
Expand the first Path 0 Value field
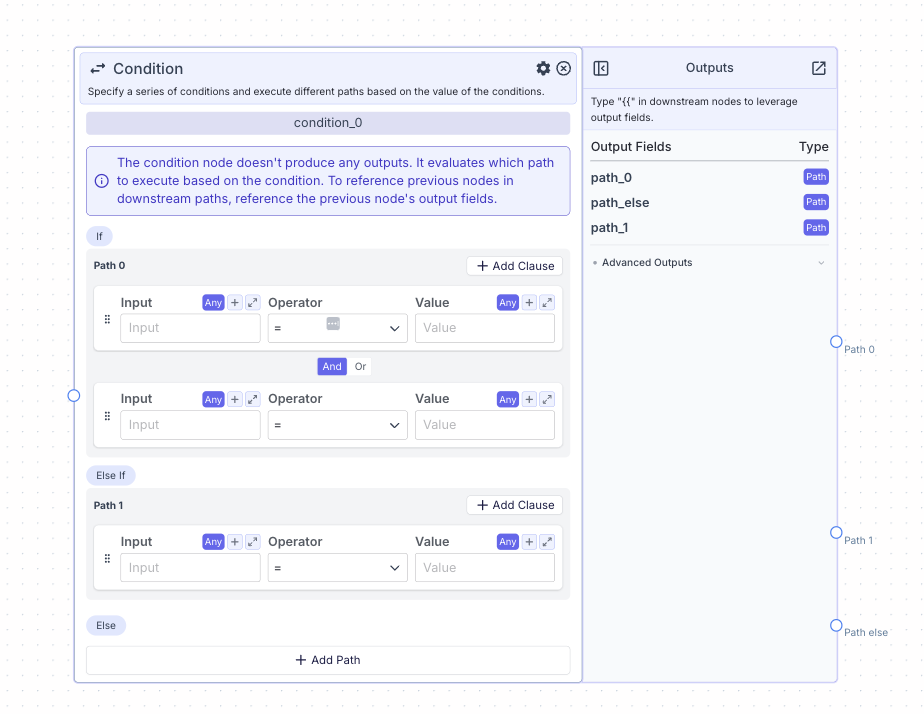547,303
